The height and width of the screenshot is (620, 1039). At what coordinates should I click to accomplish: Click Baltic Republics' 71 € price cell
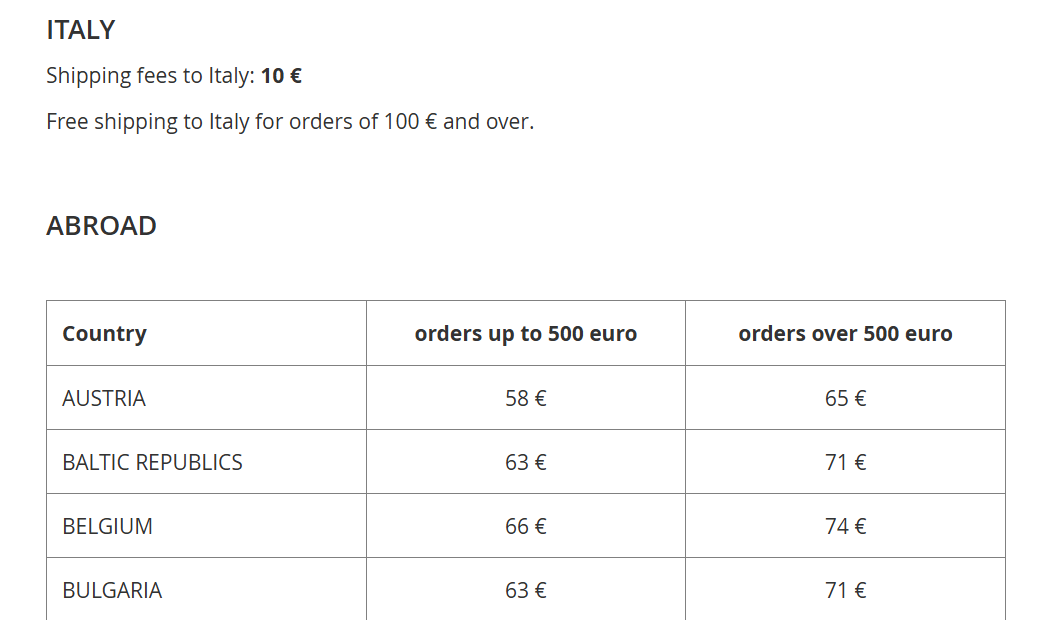pos(845,462)
